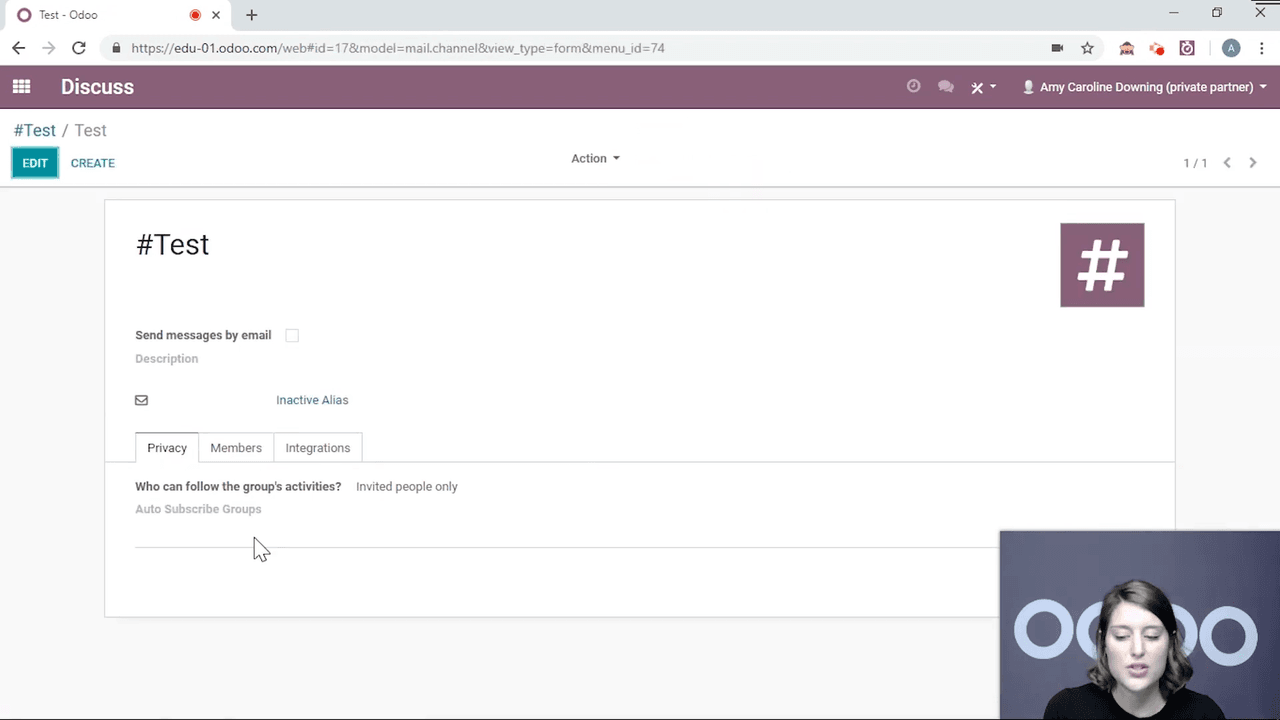Bookmark this page with the star icon
The image size is (1280, 720).
pyautogui.click(x=1087, y=48)
